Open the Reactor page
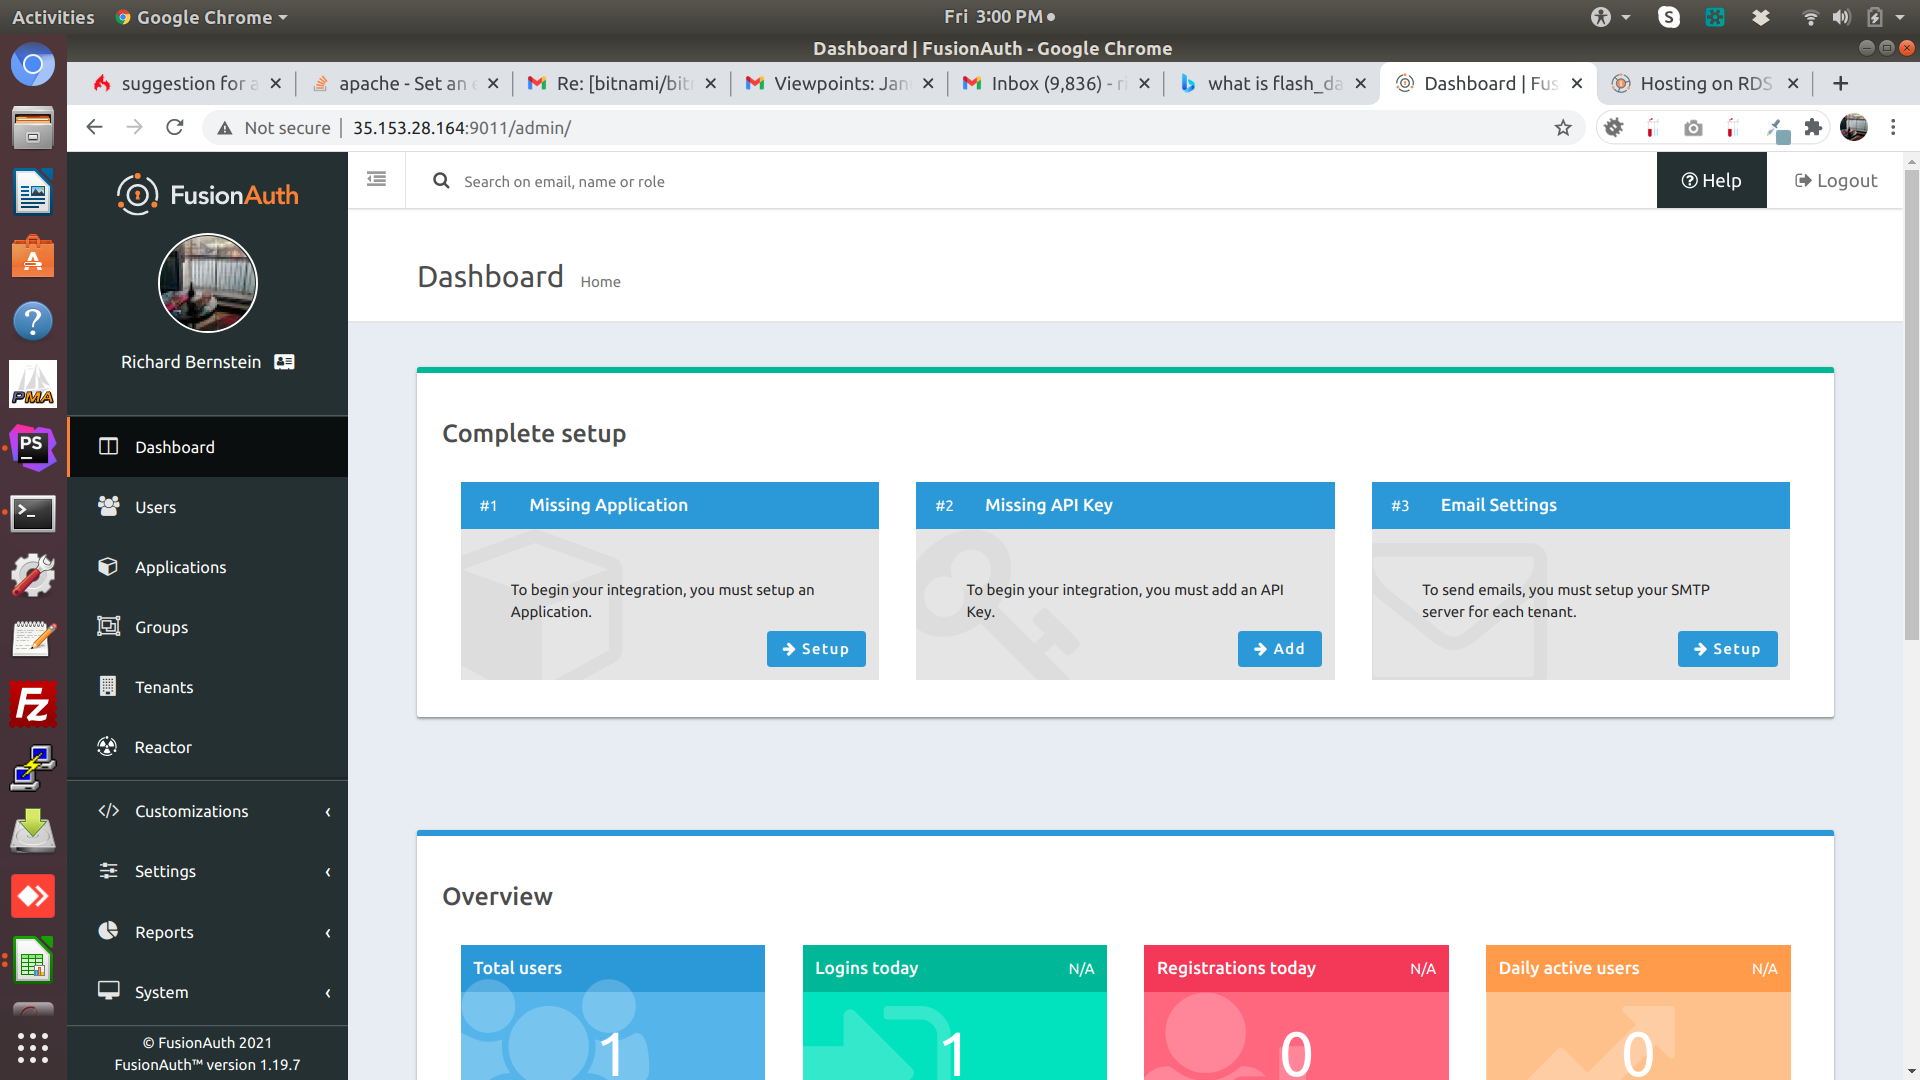Image resolution: width=1920 pixels, height=1080 pixels. 208,747
